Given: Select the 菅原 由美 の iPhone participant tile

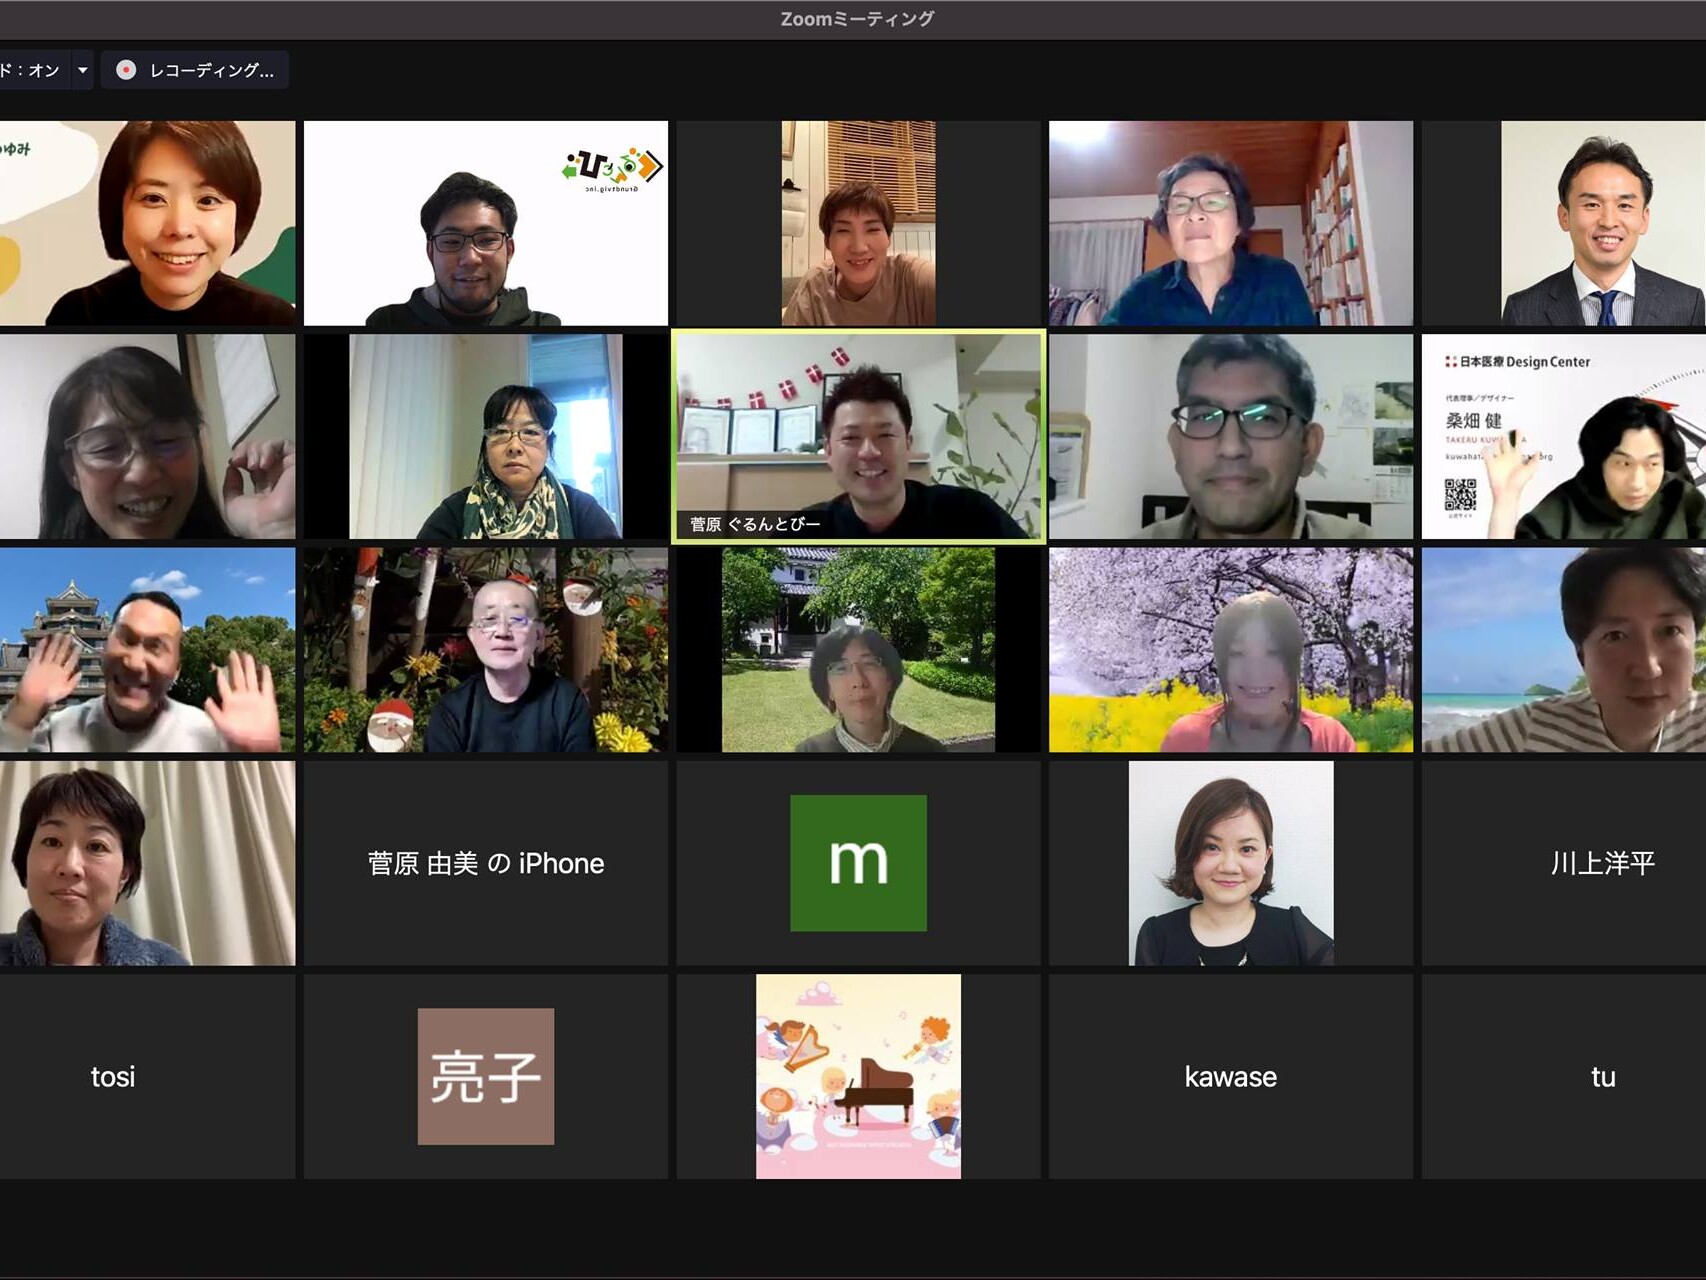Looking at the screenshot, I should pos(485,863).
